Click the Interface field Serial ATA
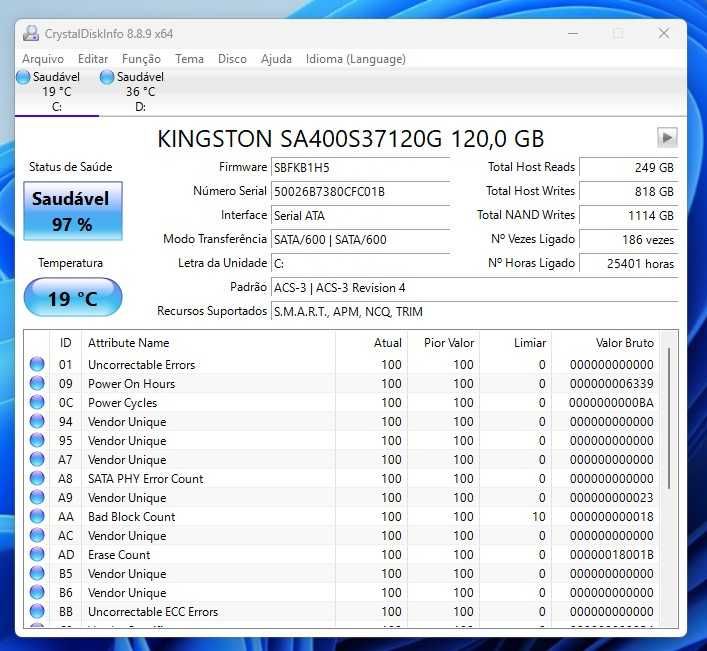 [360, 215]
